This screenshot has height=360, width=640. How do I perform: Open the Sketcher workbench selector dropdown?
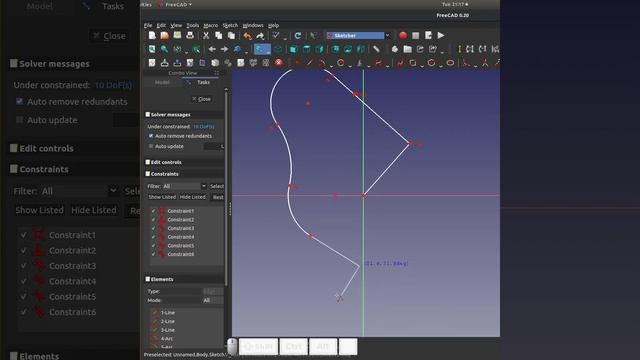[358, 36]
